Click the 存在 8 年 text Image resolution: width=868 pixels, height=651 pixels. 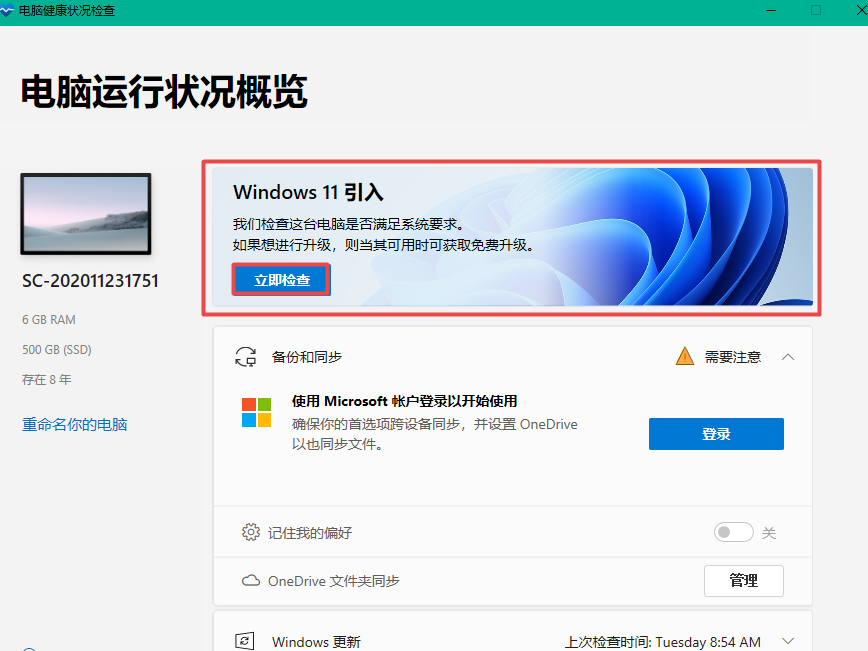point(46,379)
